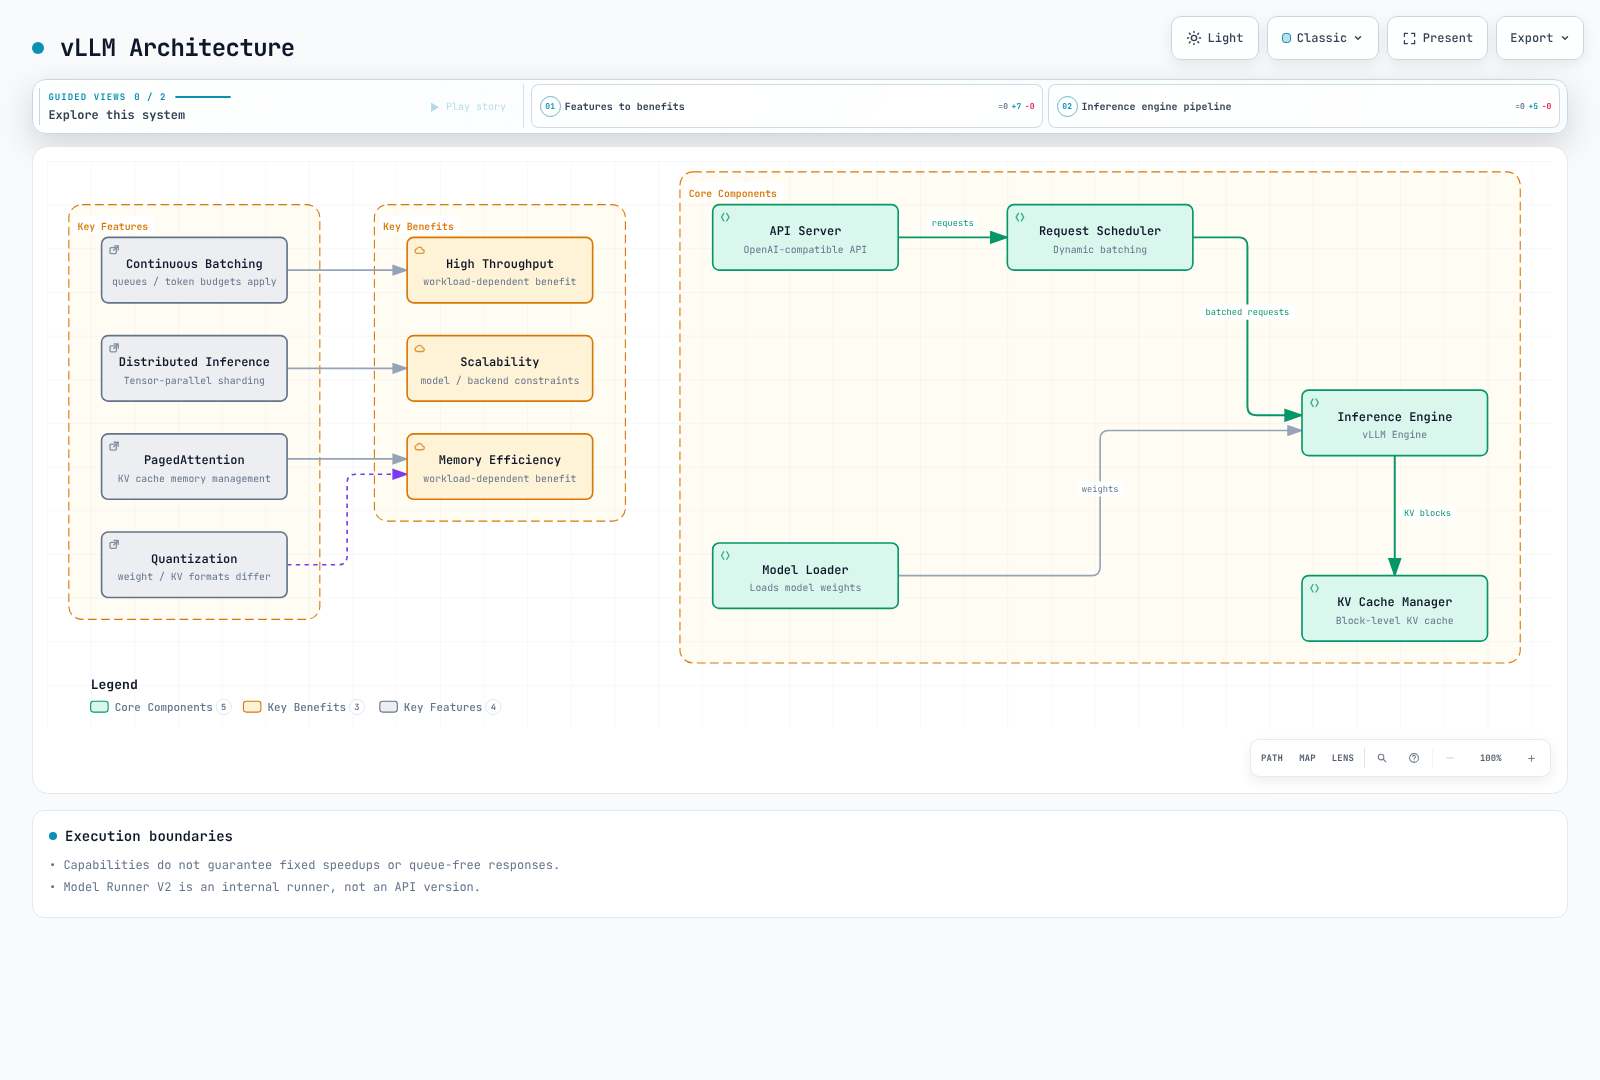Click the 'Model Runner V2' bullet text
This screenshot has height=1080, width=1600.
tap(271, 887)
